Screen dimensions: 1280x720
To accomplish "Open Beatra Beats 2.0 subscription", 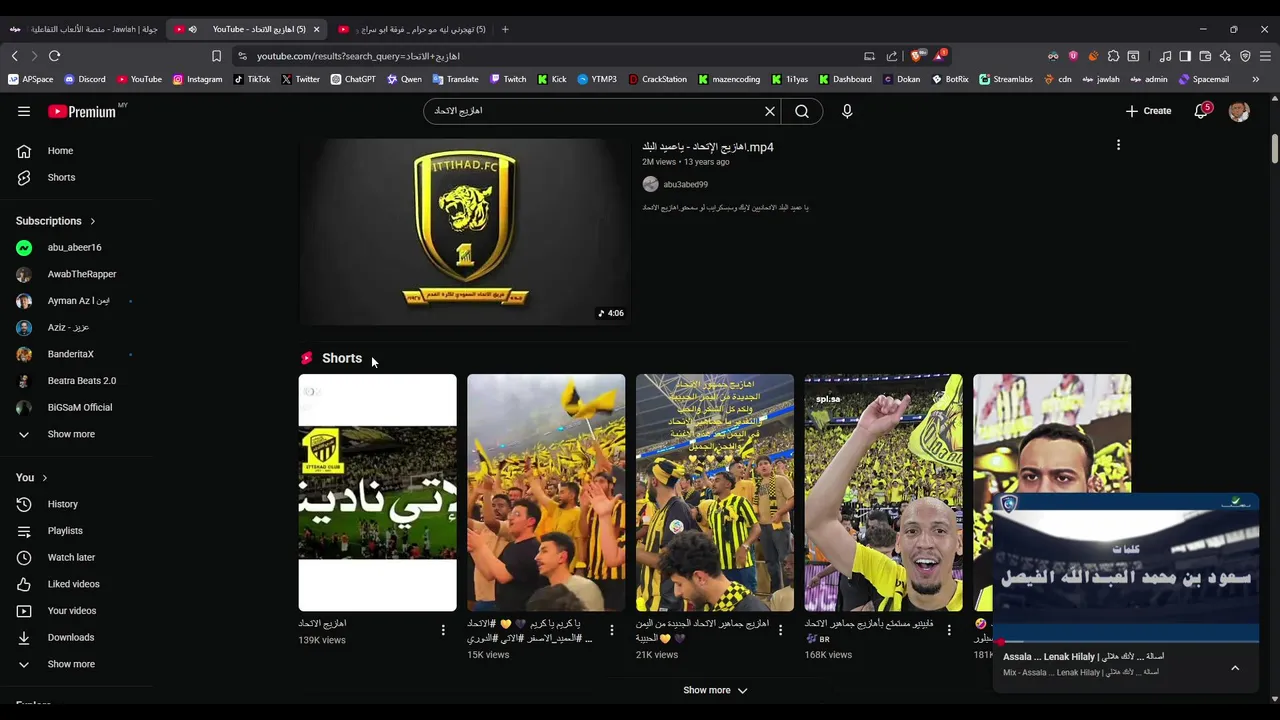I will 81,381.
